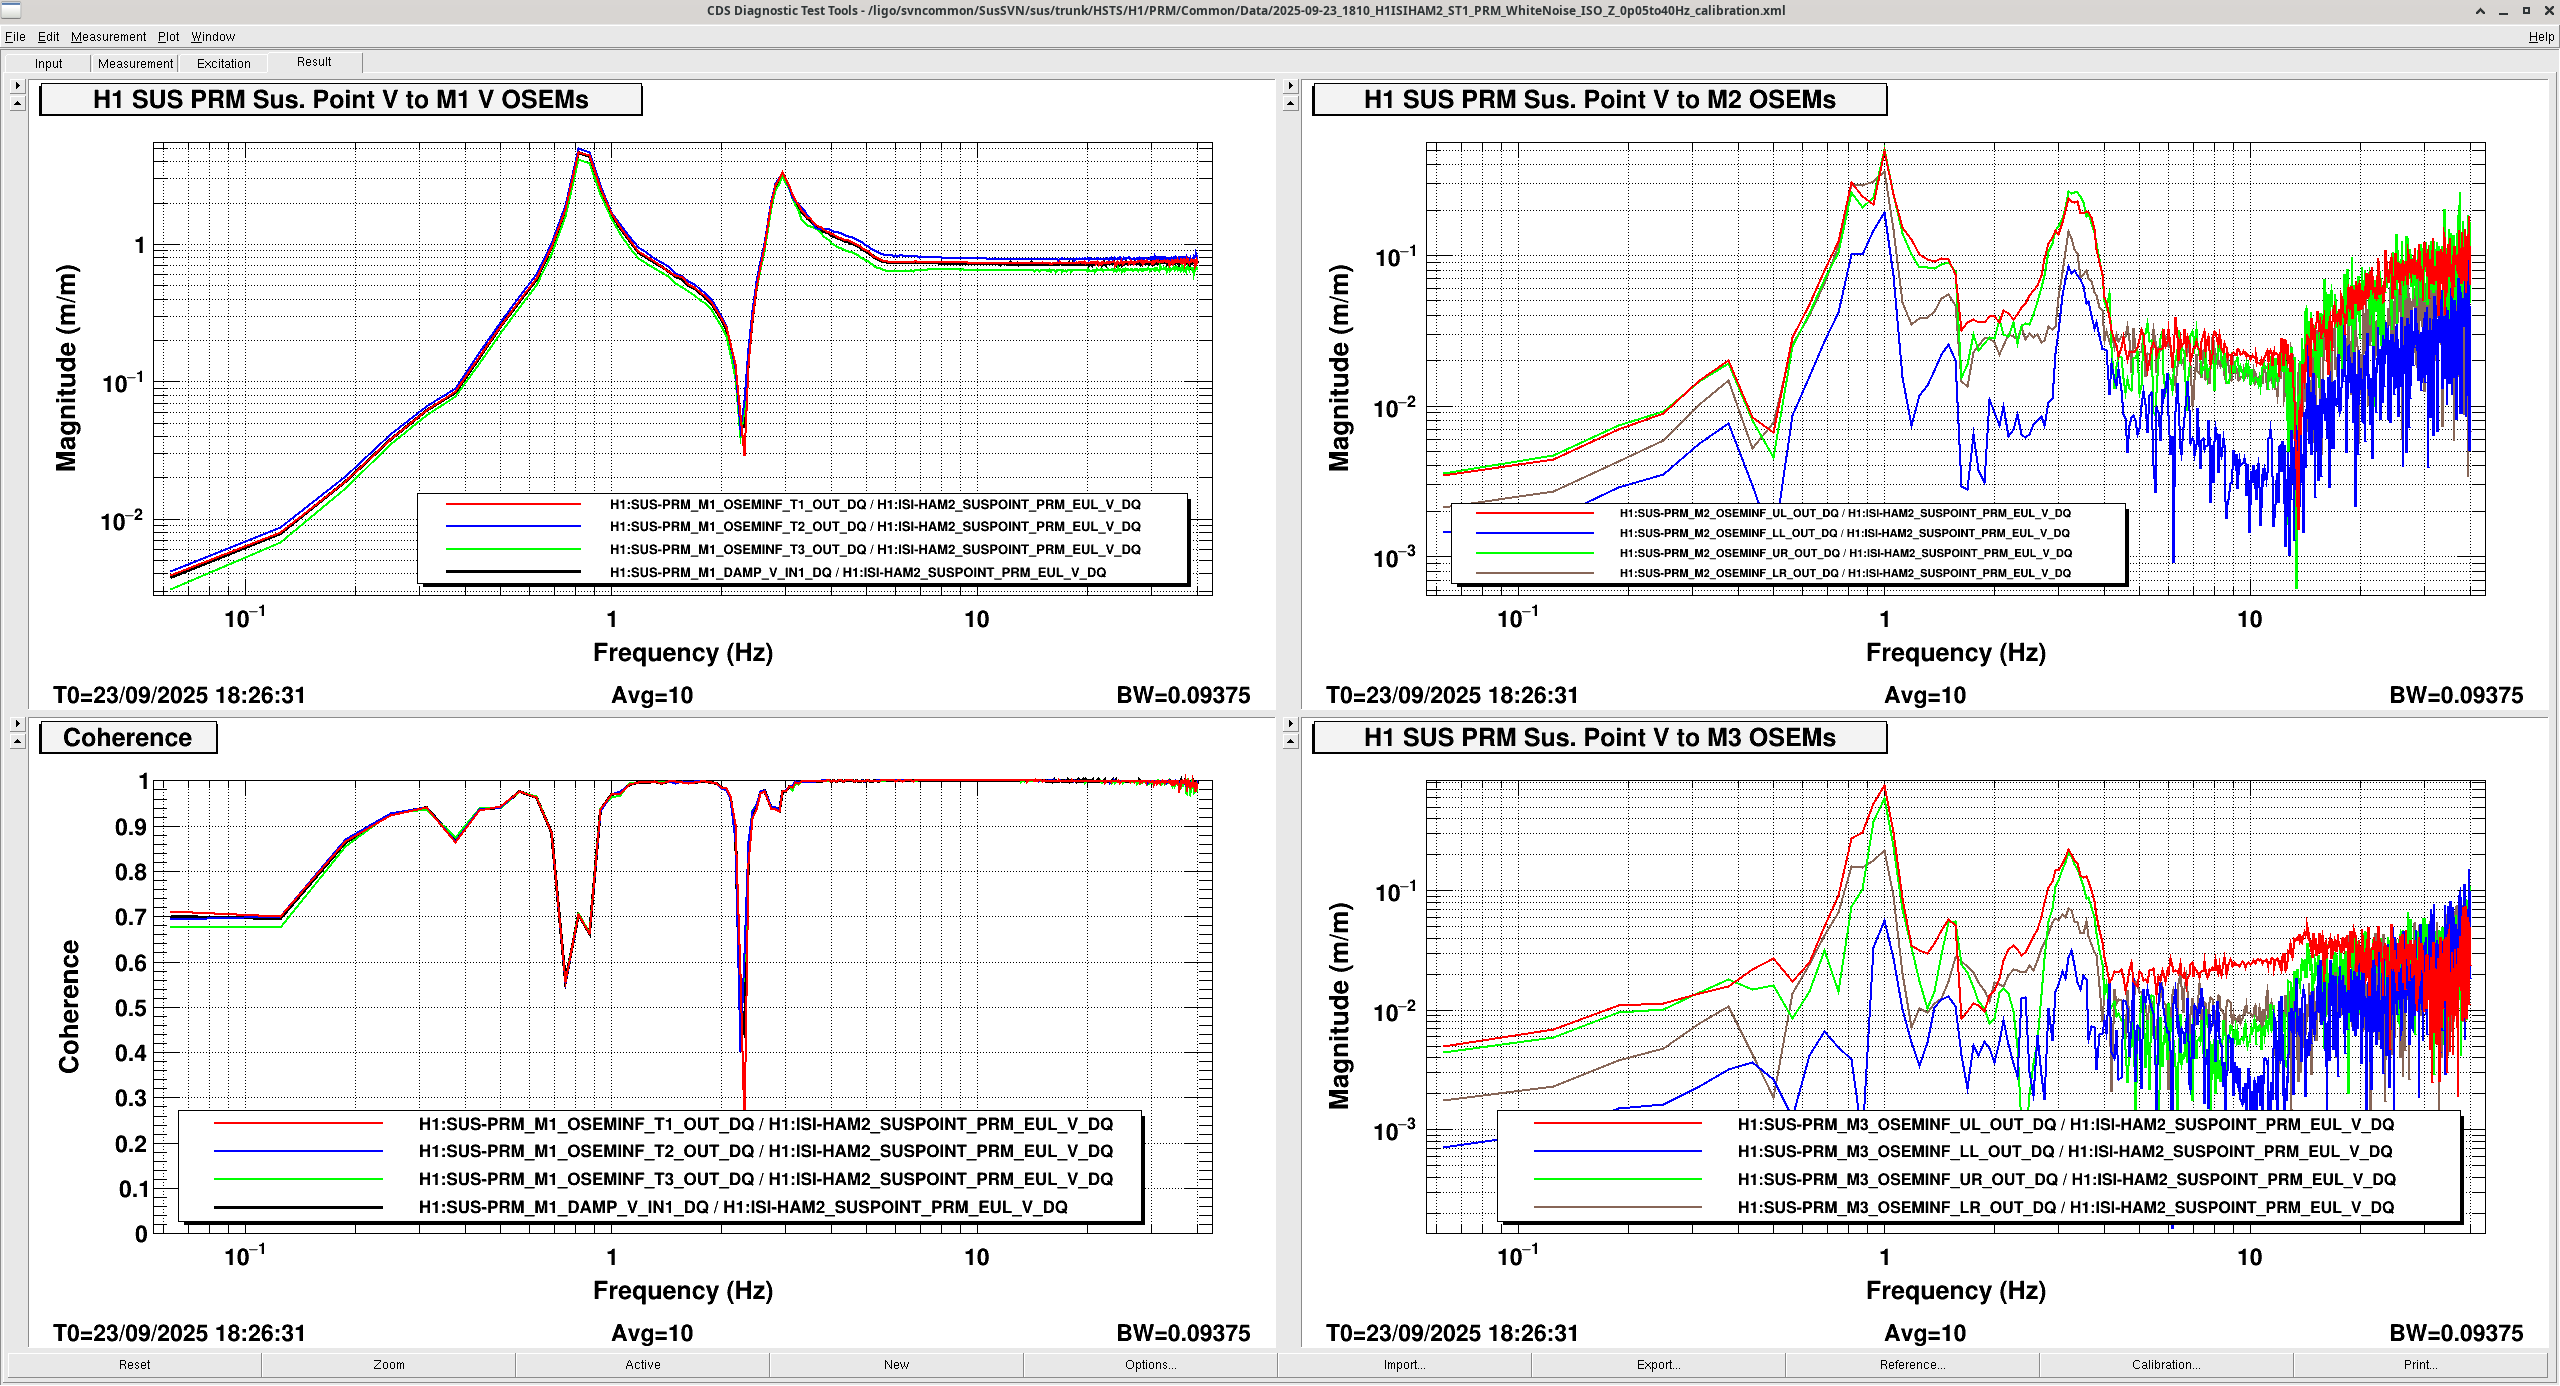Click the Options... button
This screenshot has height=1386, width=2560.
coord(1150,1365)
